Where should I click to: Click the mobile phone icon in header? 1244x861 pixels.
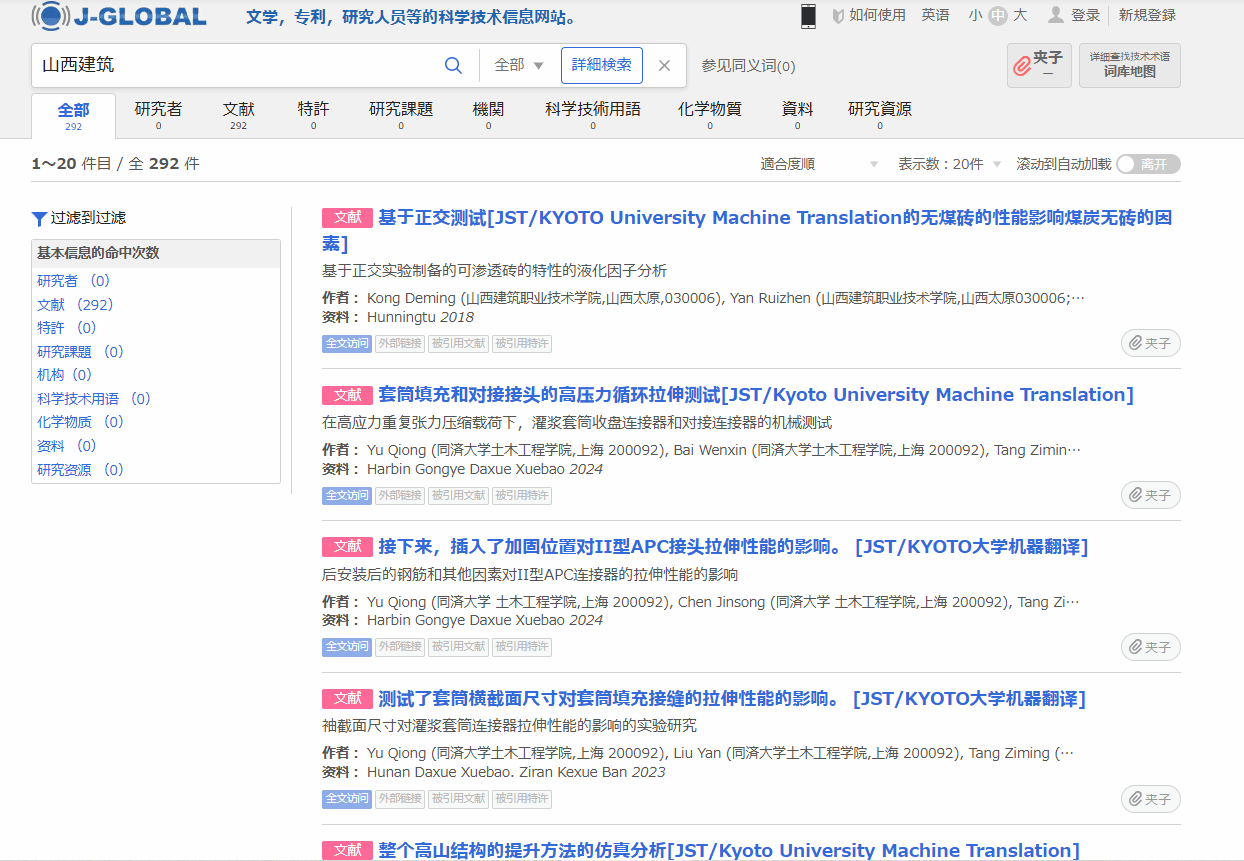tap(808, 16)
